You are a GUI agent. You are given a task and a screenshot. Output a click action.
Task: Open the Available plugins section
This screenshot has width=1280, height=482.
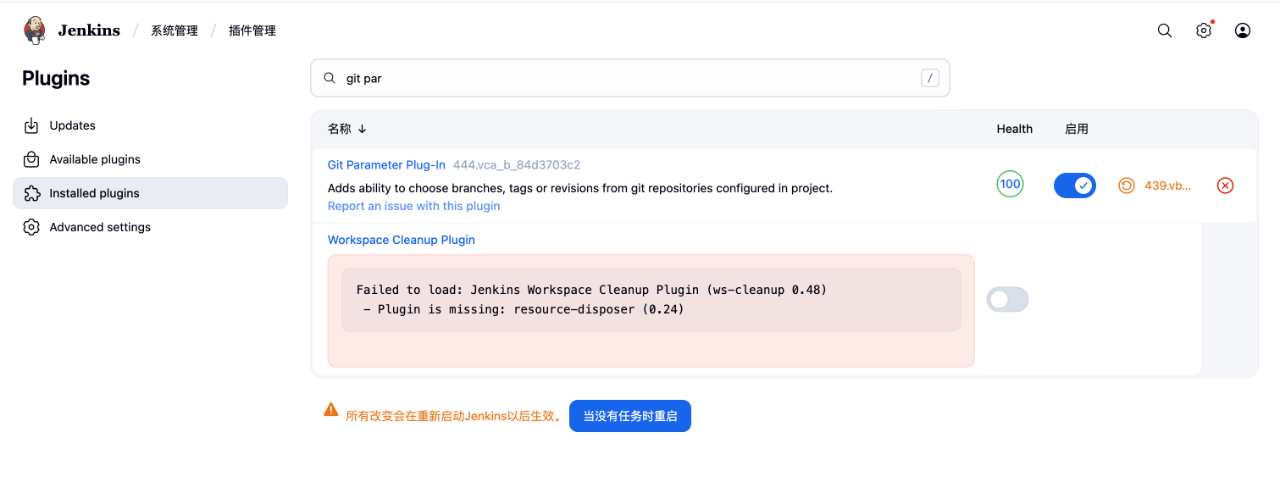click(150, 160)
